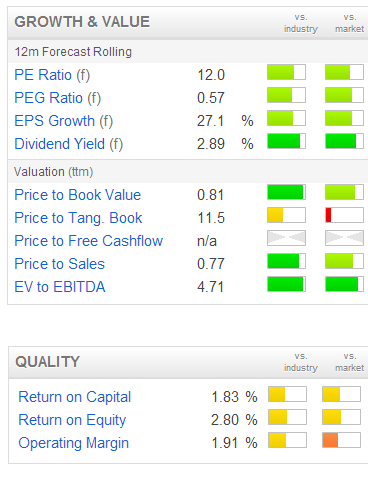Click EV to EBITDA vs. industry green bar
The height and width of the screenshot is (477, 368).
click(286, 284)
